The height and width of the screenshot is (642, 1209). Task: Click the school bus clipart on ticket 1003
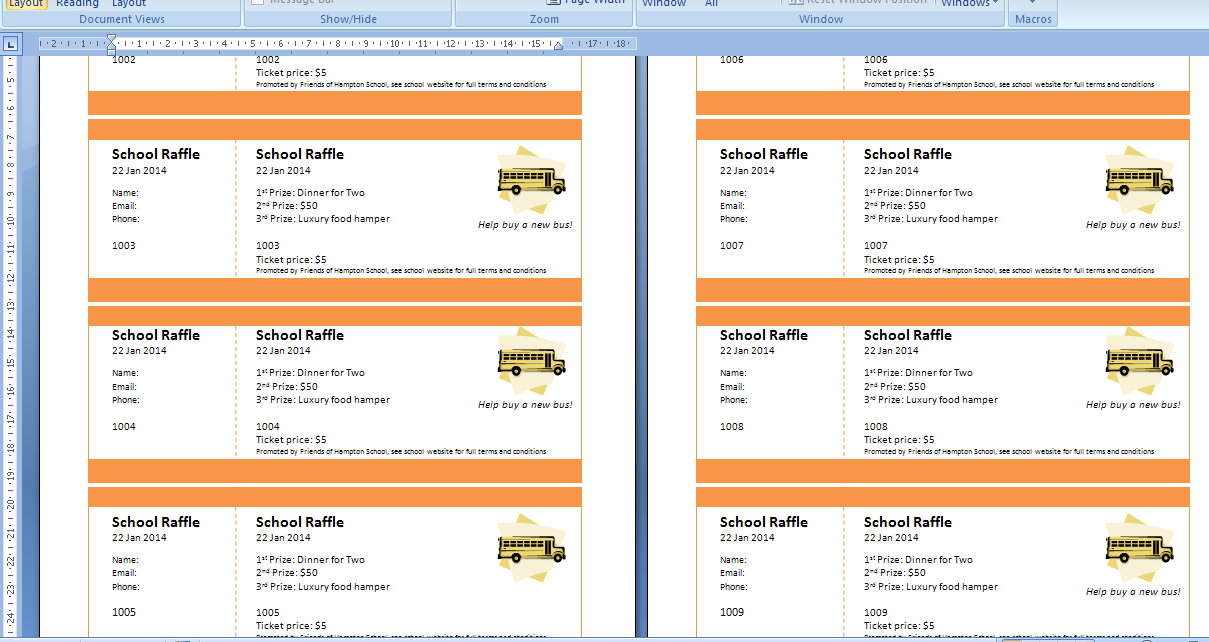[529, 181]
